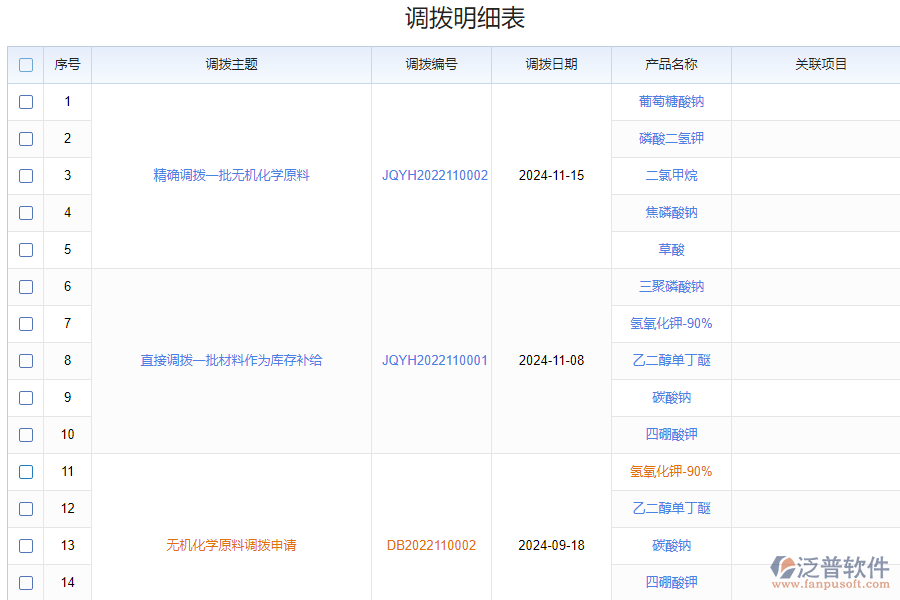The height and width of the screenshot is (600, 900).
Task: Check the select-all checkbox in the table header
Action: (26, 64)
